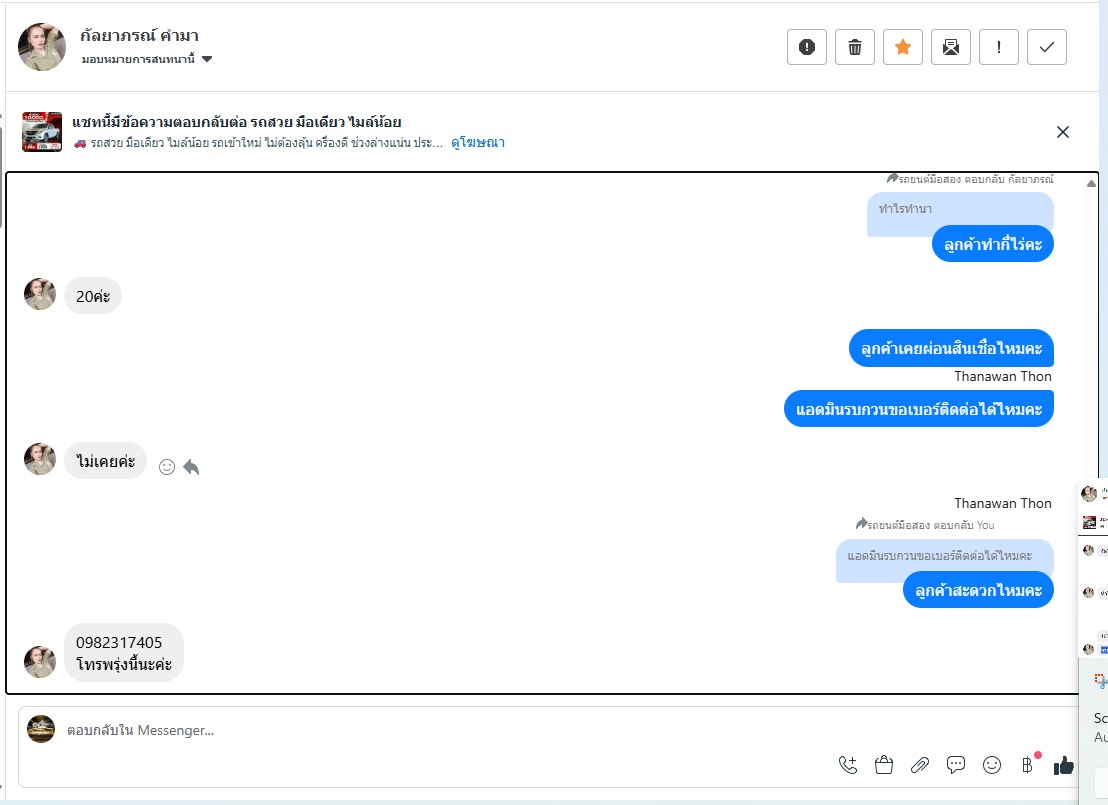Dismiss the ad reply banner
The width and height of the screenshot is (1108, 805).
click(1062, 132)
